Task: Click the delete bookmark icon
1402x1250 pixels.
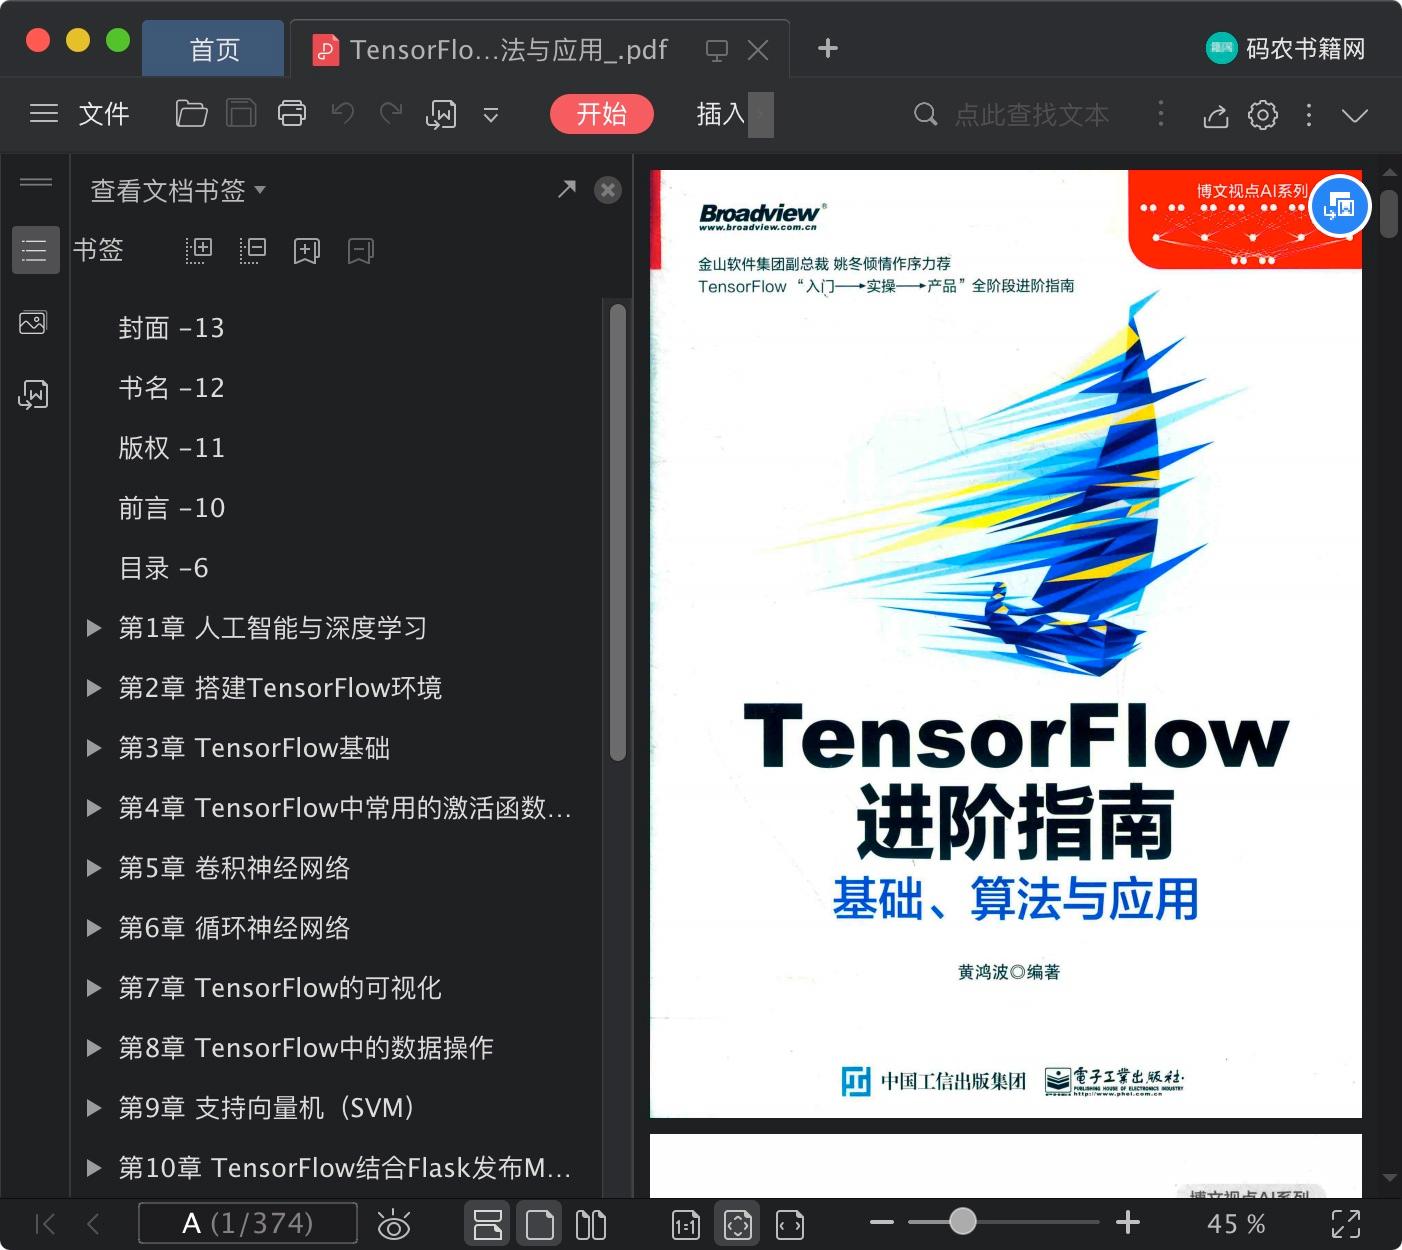Action: coord(361,250)
